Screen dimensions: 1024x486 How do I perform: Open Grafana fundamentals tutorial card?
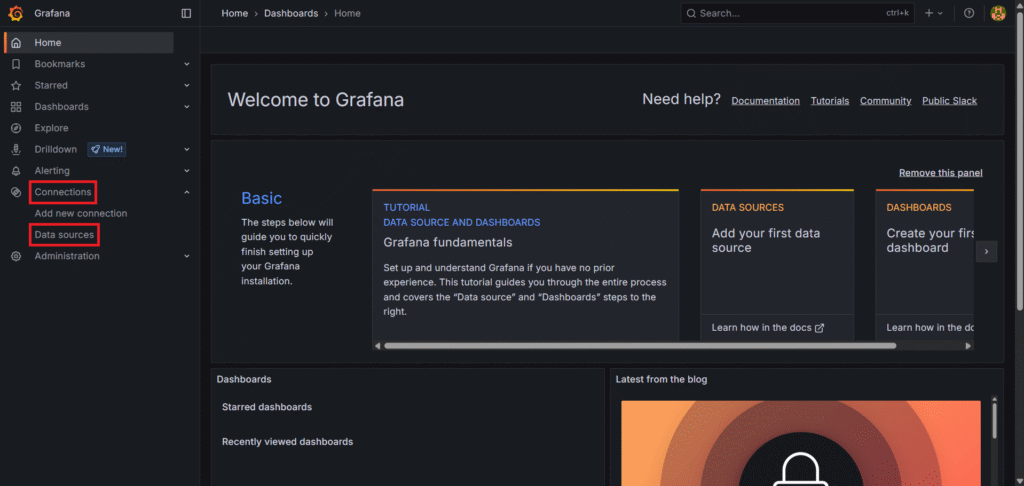pyautogui.click(x=526, y=265)
